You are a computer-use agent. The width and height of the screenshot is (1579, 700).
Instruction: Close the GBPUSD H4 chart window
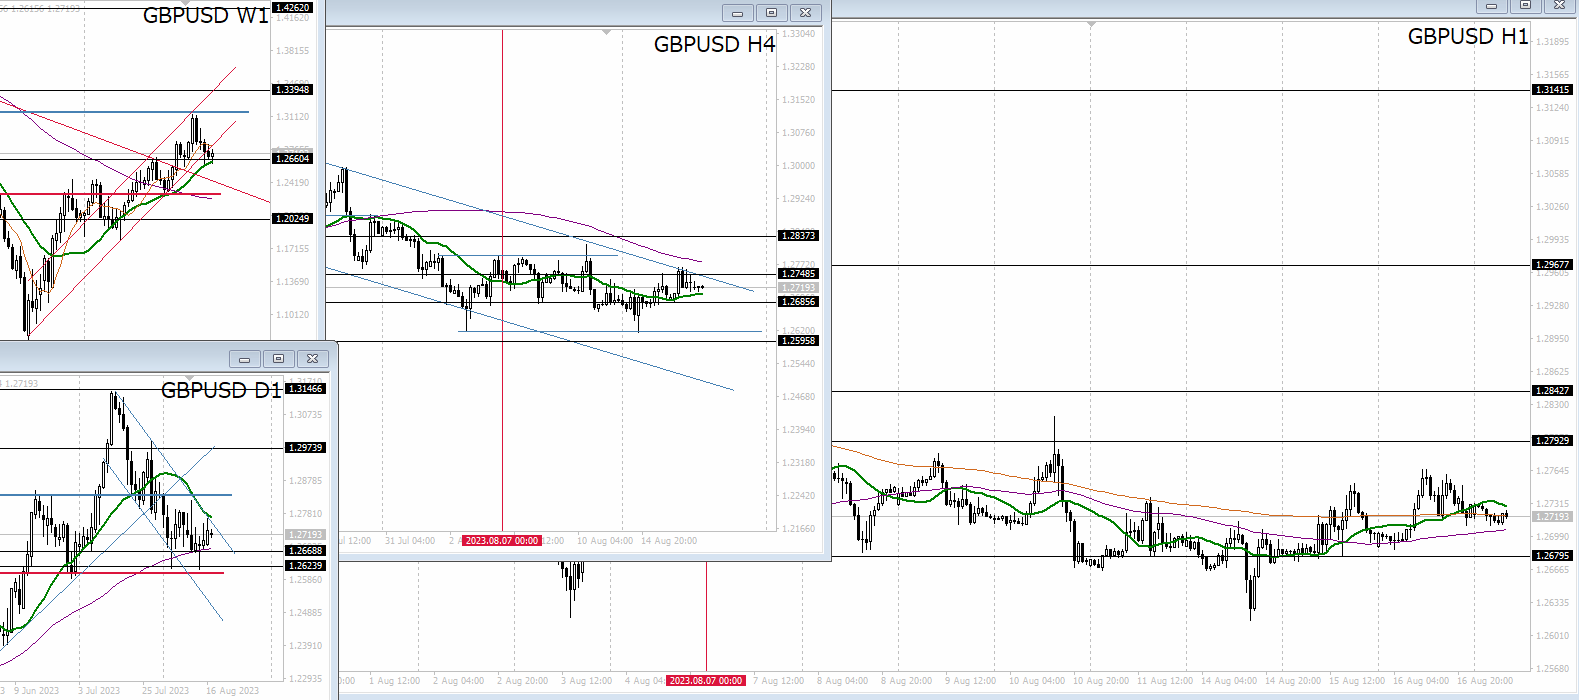806,13
